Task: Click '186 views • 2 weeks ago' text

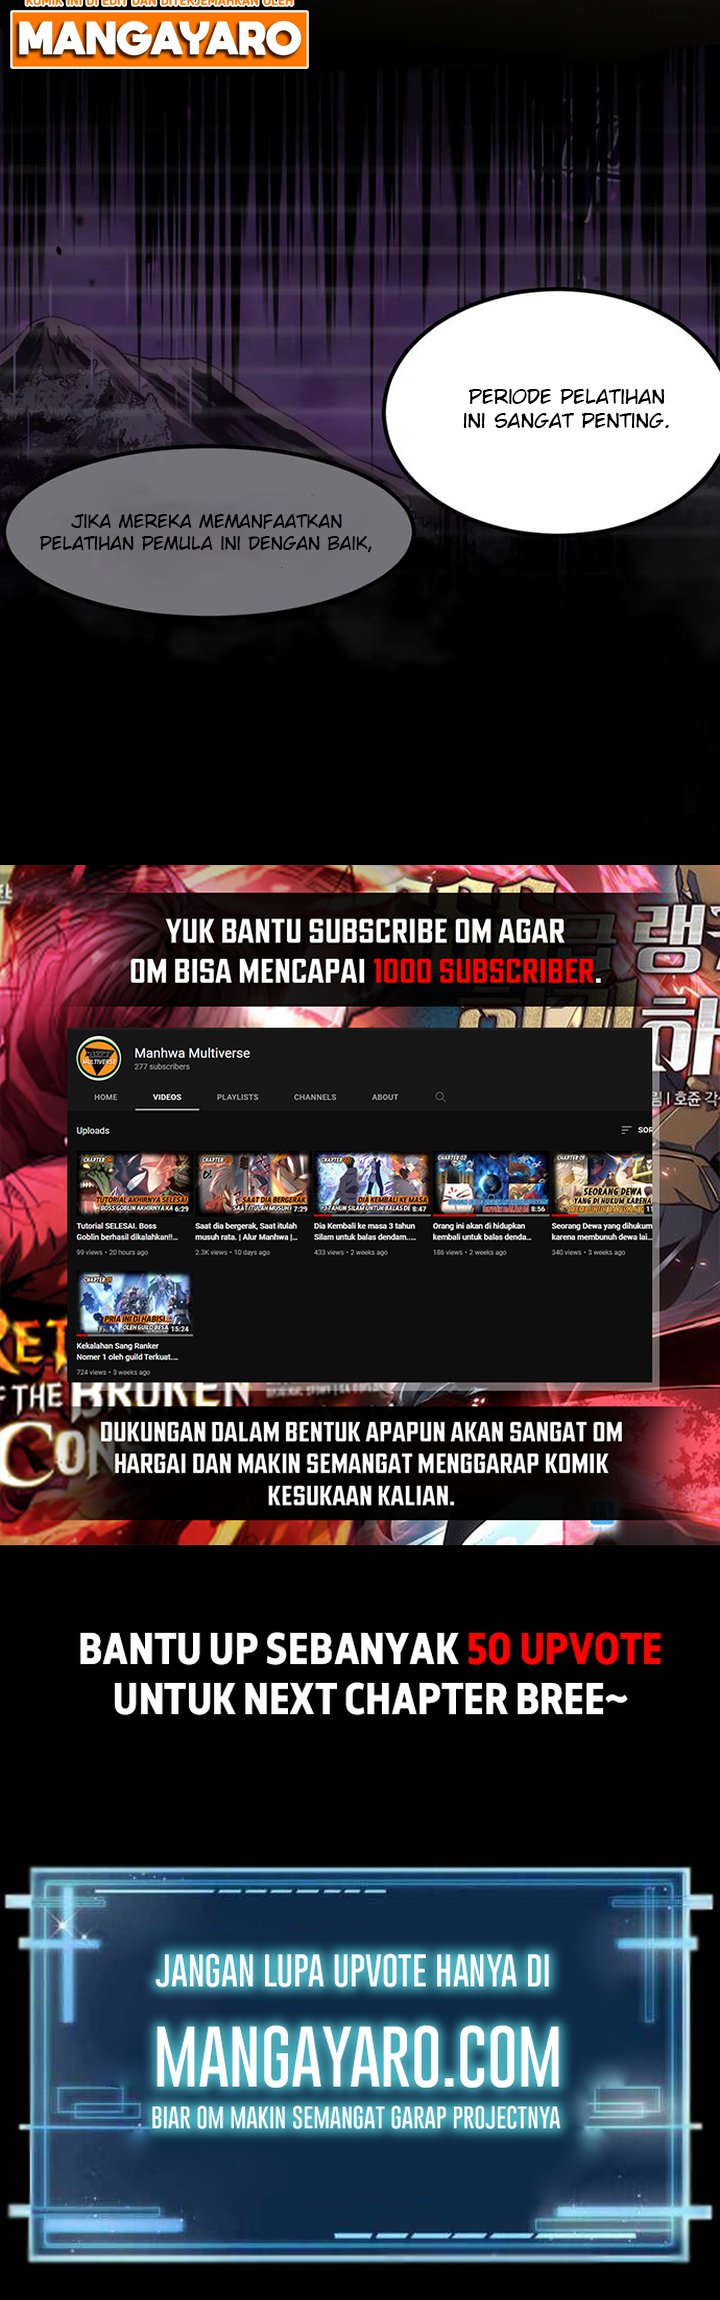Action: point(470,1252)
